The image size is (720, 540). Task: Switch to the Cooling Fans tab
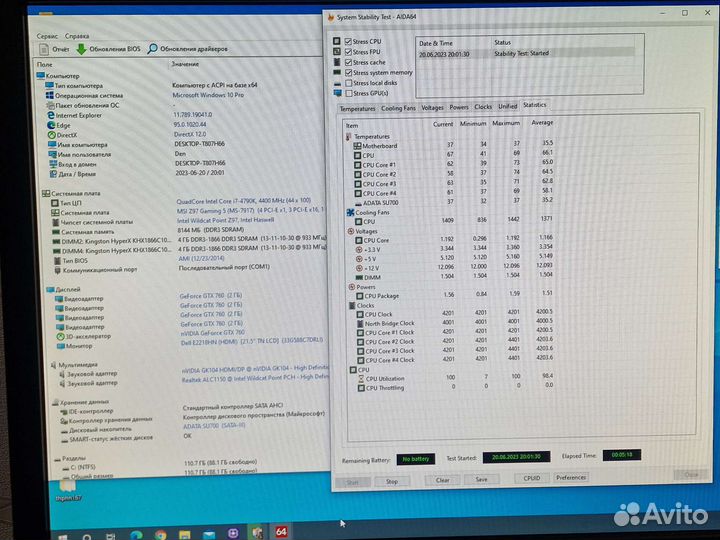[x=398, y=108]
